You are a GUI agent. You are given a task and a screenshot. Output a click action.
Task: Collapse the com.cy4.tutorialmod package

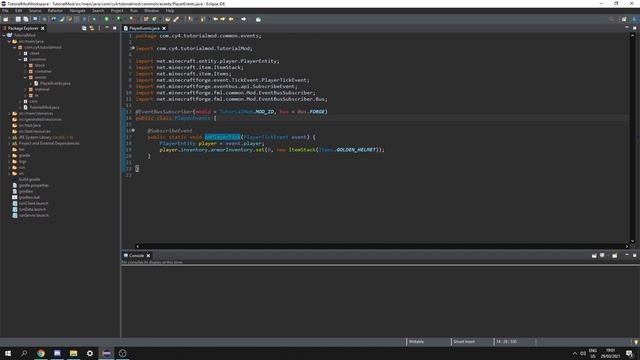[15, 47]
